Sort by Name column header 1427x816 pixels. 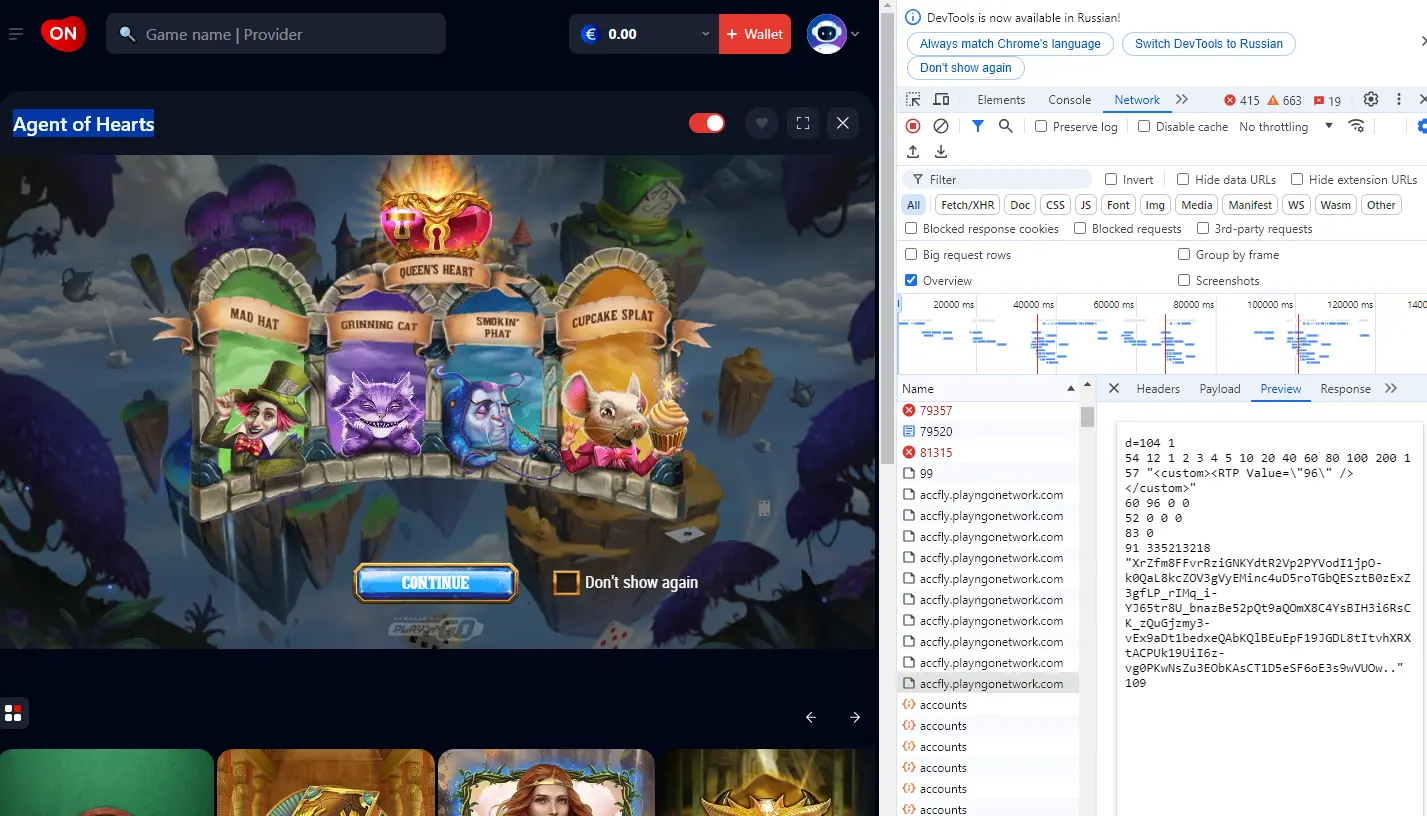[988, 389]
